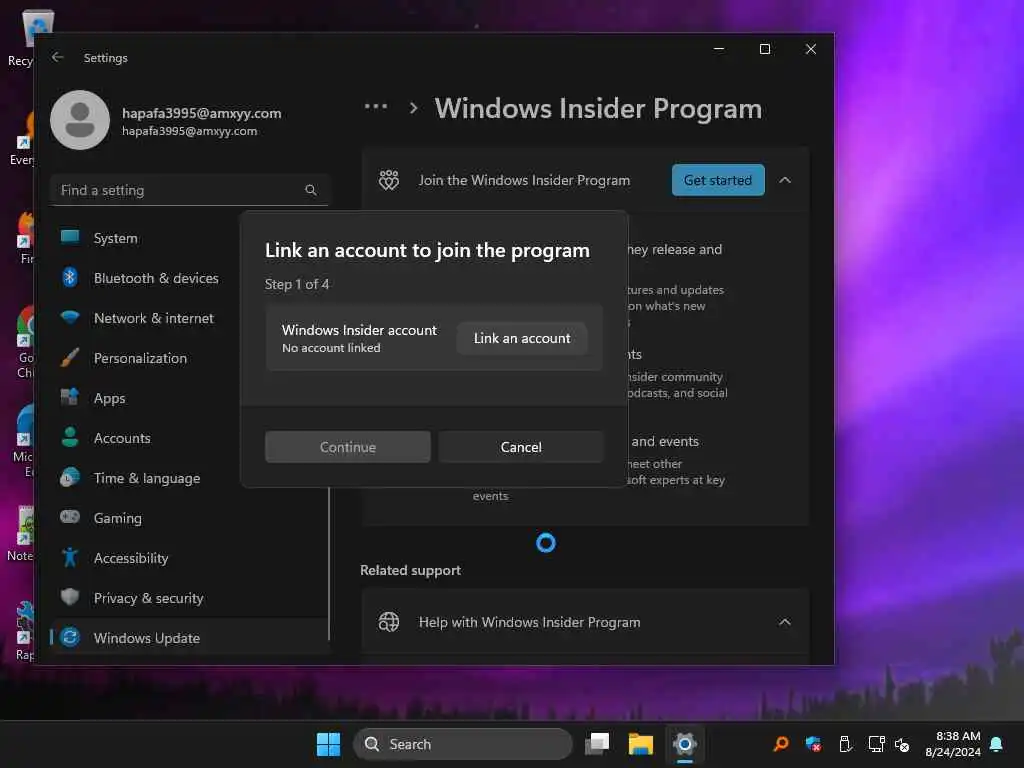Screen dimensions: 1024x768
Task: Open File Explorer from the taskbar
Action: click(641, 744)
